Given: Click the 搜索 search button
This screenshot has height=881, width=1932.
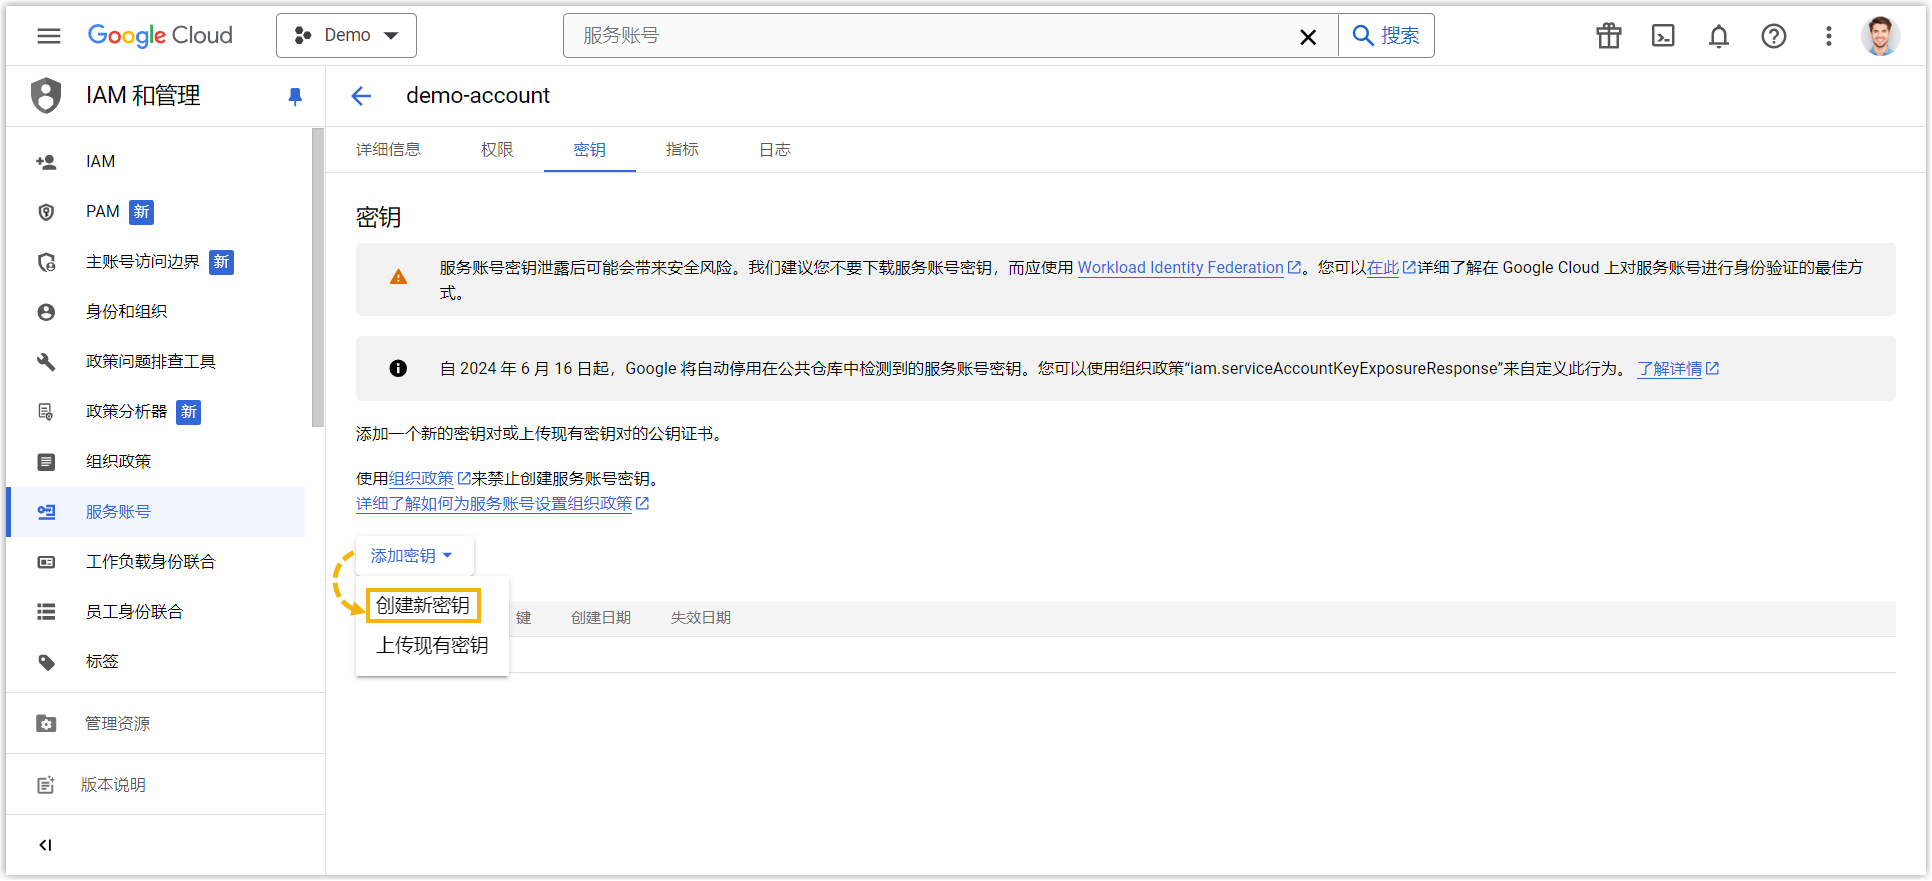Looking at the screenshot, I should pyautogui.click(x=1386, y=36).
